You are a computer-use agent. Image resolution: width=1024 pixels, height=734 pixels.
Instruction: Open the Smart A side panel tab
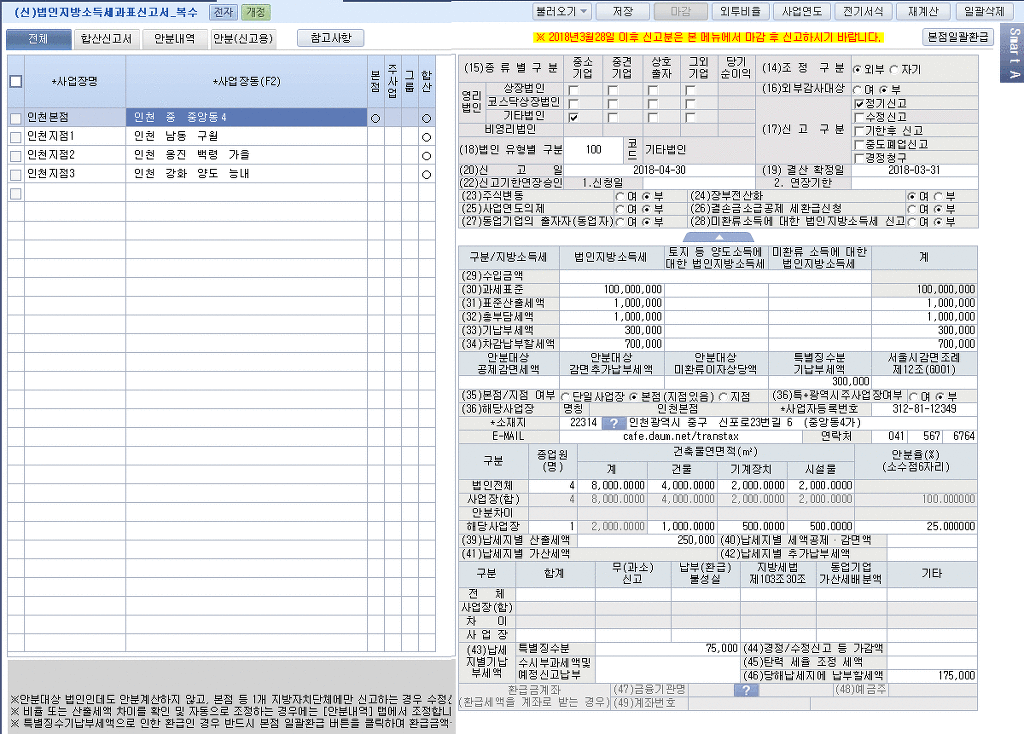1012,54
